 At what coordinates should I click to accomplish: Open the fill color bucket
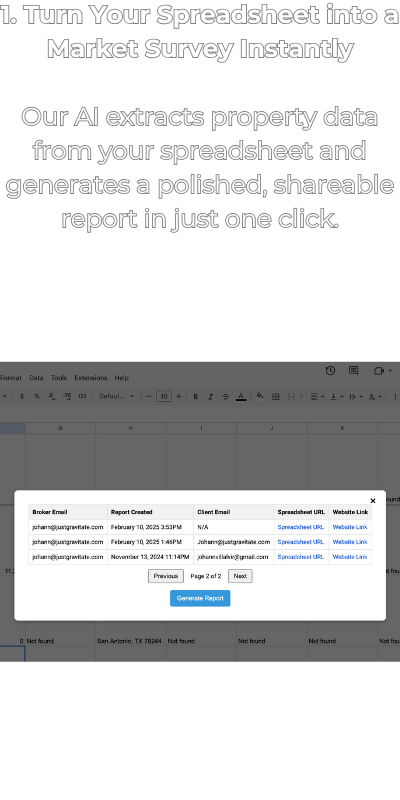260,396
